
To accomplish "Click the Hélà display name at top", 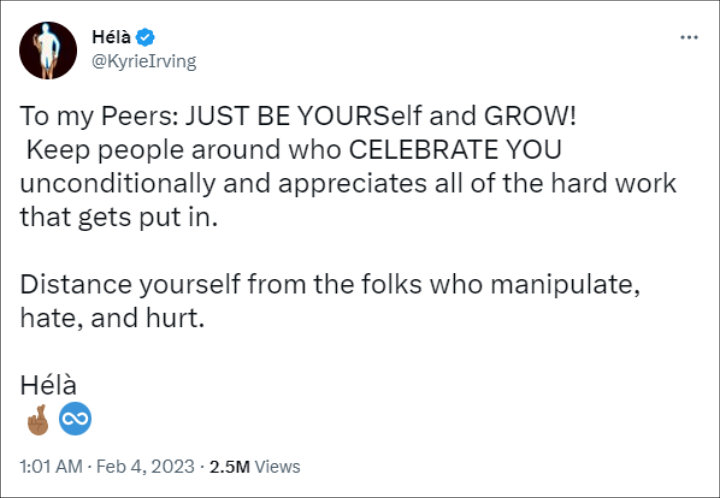I will click(111, 37).
